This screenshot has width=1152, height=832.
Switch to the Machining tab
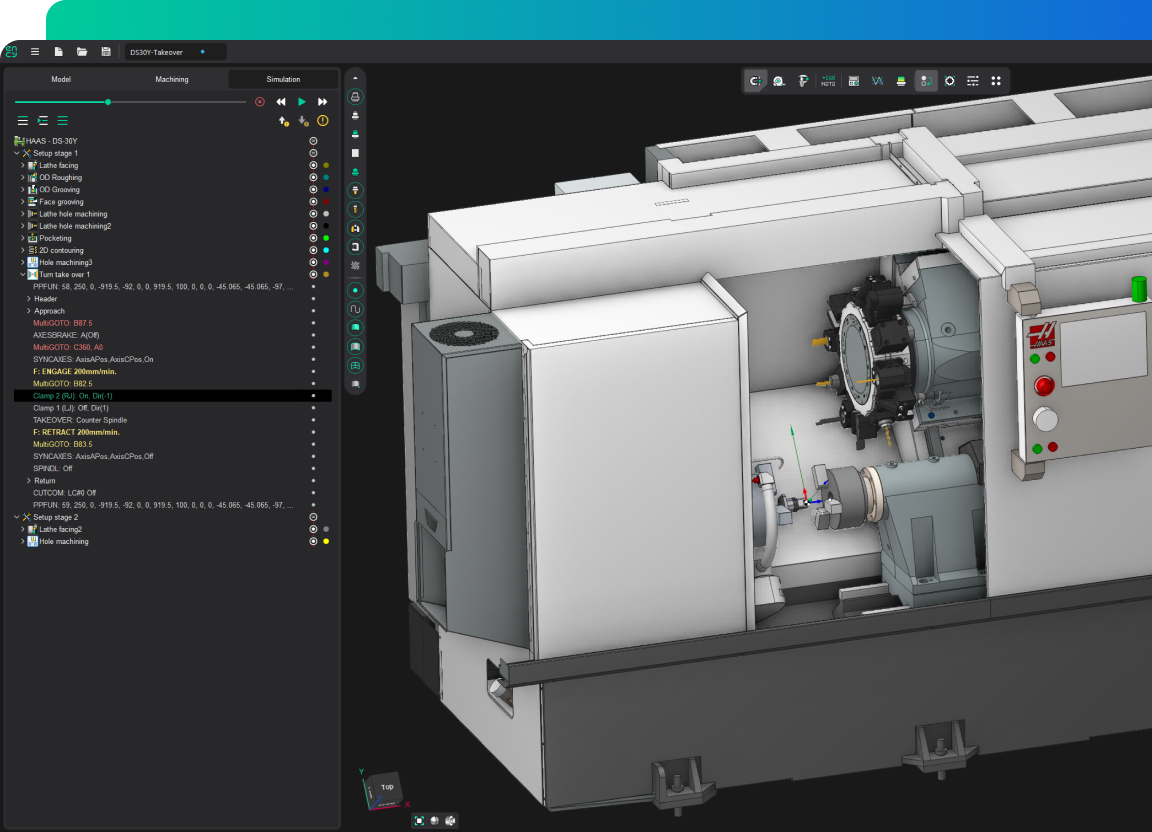tap(171, 79)
